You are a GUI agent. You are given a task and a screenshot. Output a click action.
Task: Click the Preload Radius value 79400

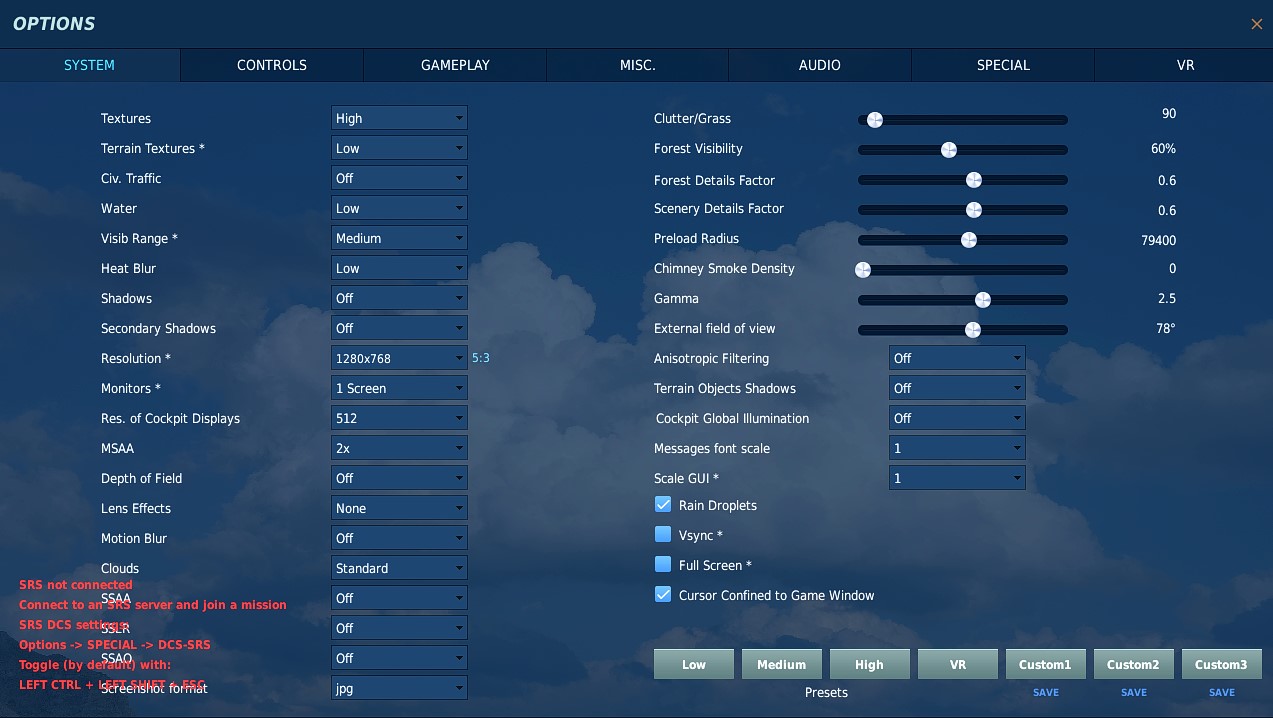[x=1158, y=240]
